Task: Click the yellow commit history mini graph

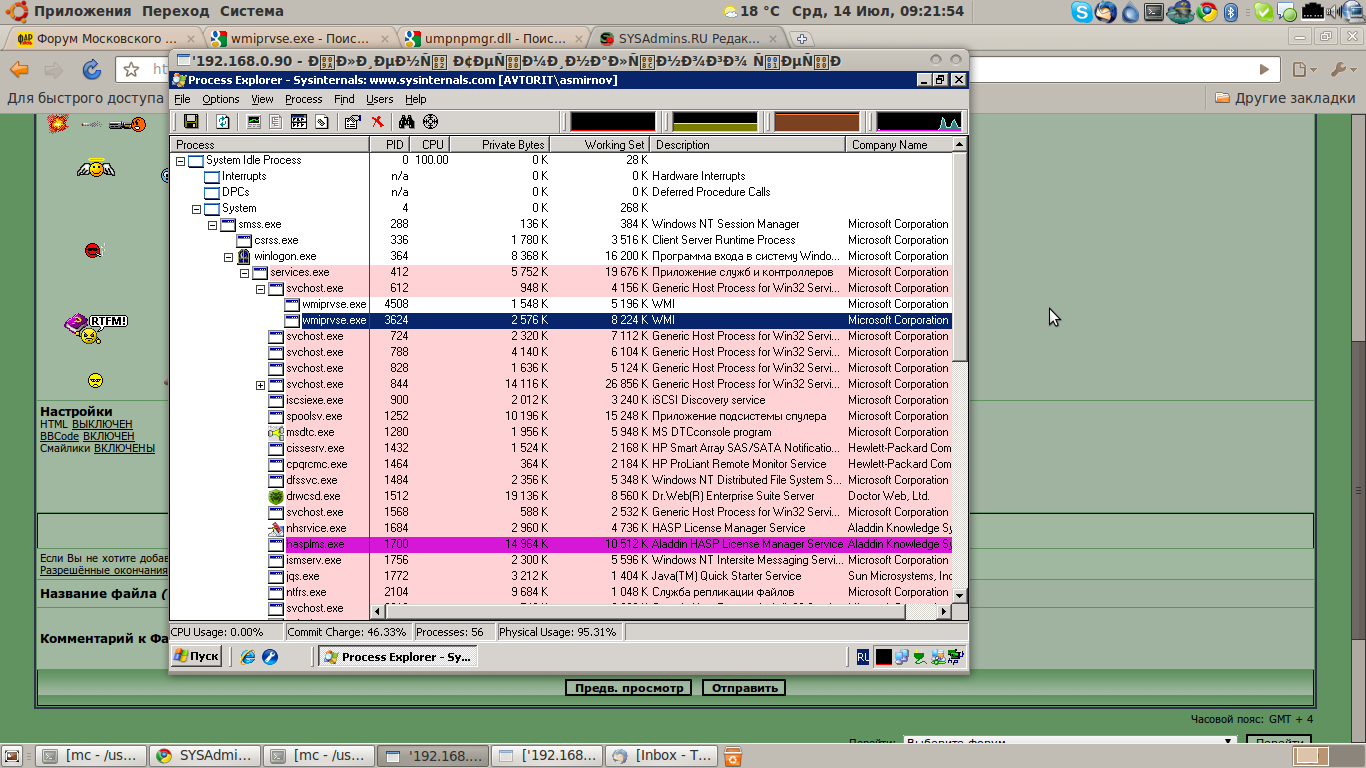Action: pyautogui.click(x=715, y=122)
